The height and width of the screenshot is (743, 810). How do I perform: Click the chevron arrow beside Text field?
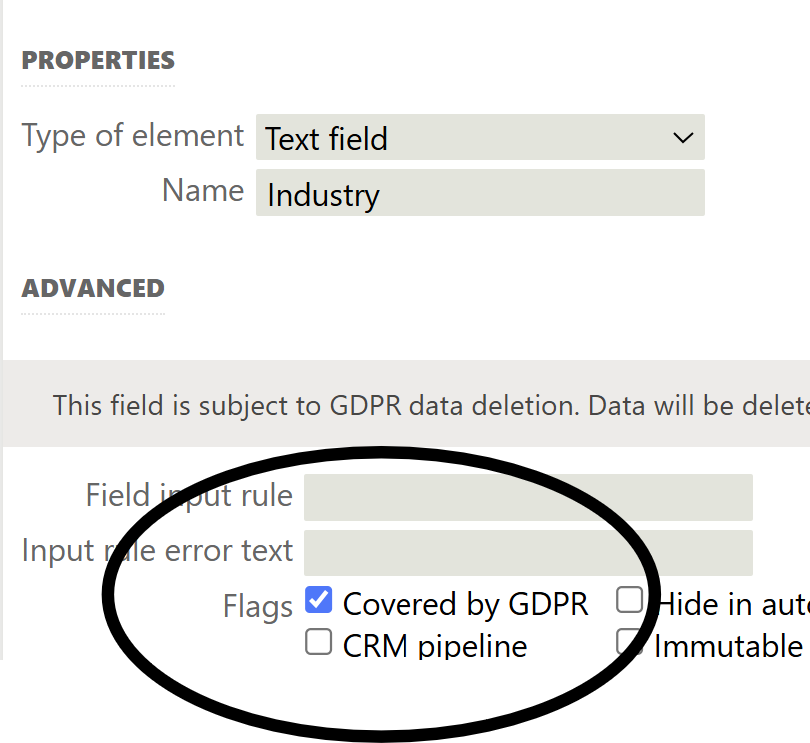click(683, 138)
